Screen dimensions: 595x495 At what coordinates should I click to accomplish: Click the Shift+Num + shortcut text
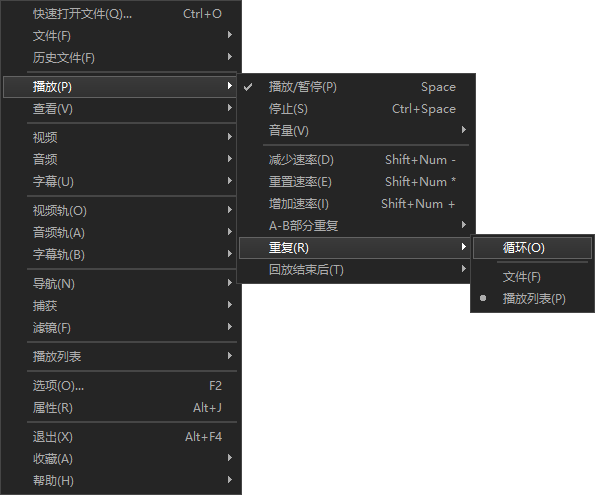coord(418,204)
